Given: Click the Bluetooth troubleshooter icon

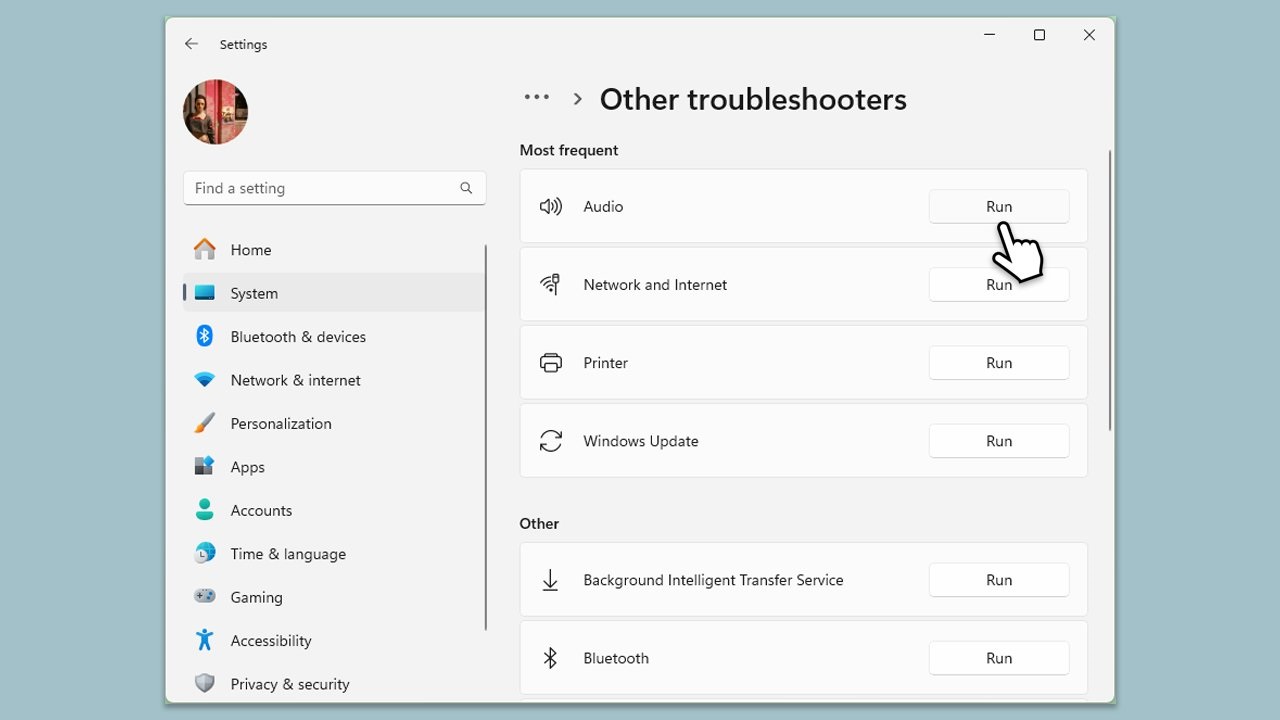Looking at the screenshot, I should tap(550, 658).
